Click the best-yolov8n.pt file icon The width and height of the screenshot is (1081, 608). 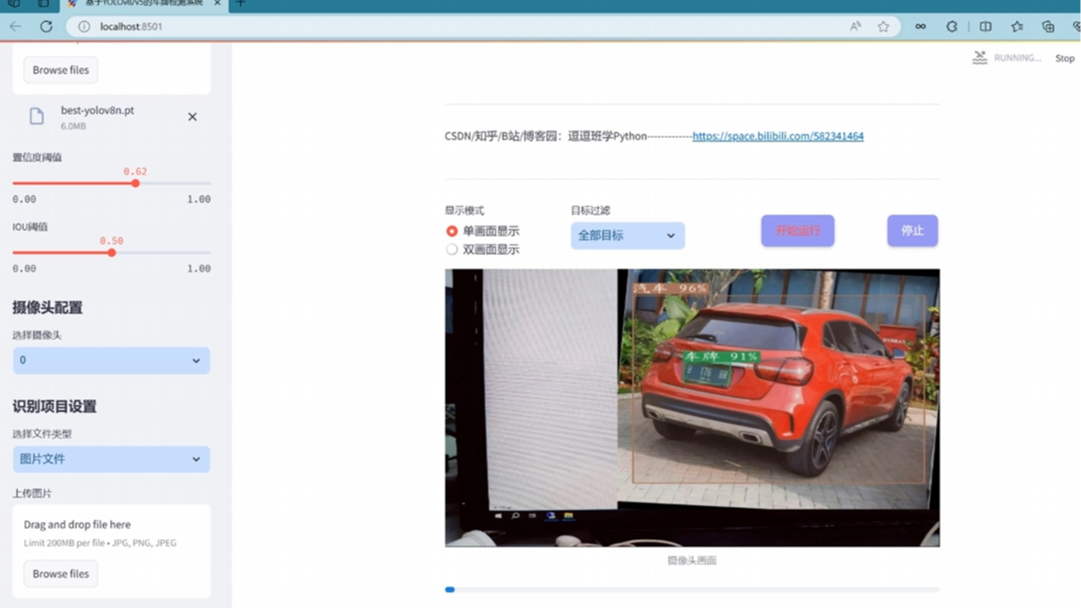pos(37,116)
